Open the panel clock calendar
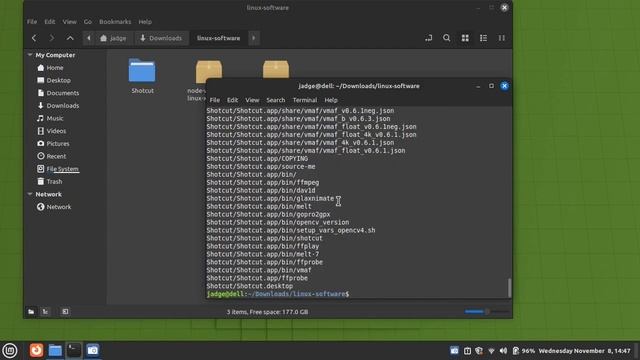Viewport: 640px width, 360px height. (584, 351)
